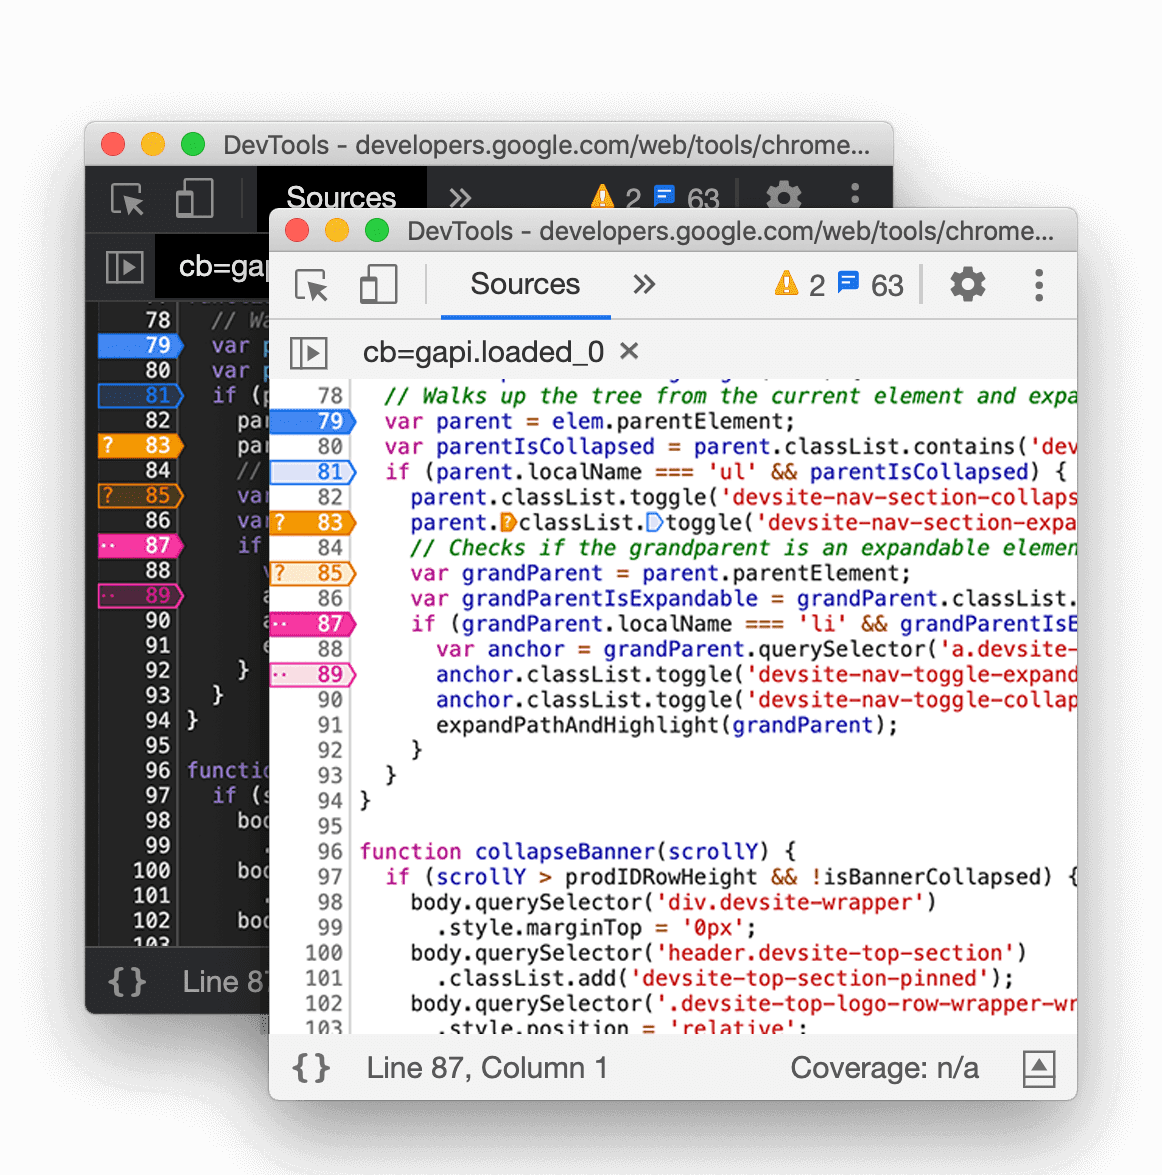Show the navigator sidebar with the panel arrow

tap(310, 352)
